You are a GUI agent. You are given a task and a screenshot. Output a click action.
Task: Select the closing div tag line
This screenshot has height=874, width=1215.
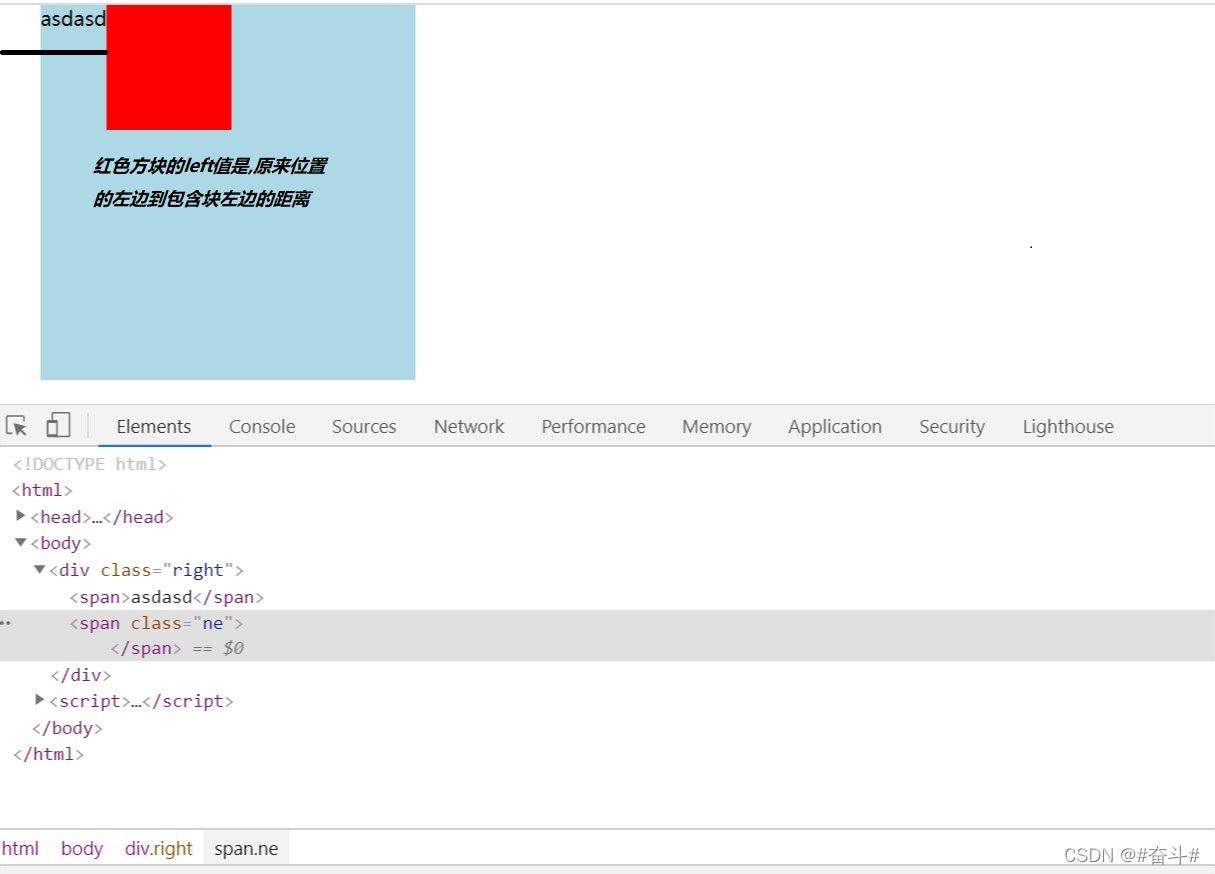pos(80,675)
